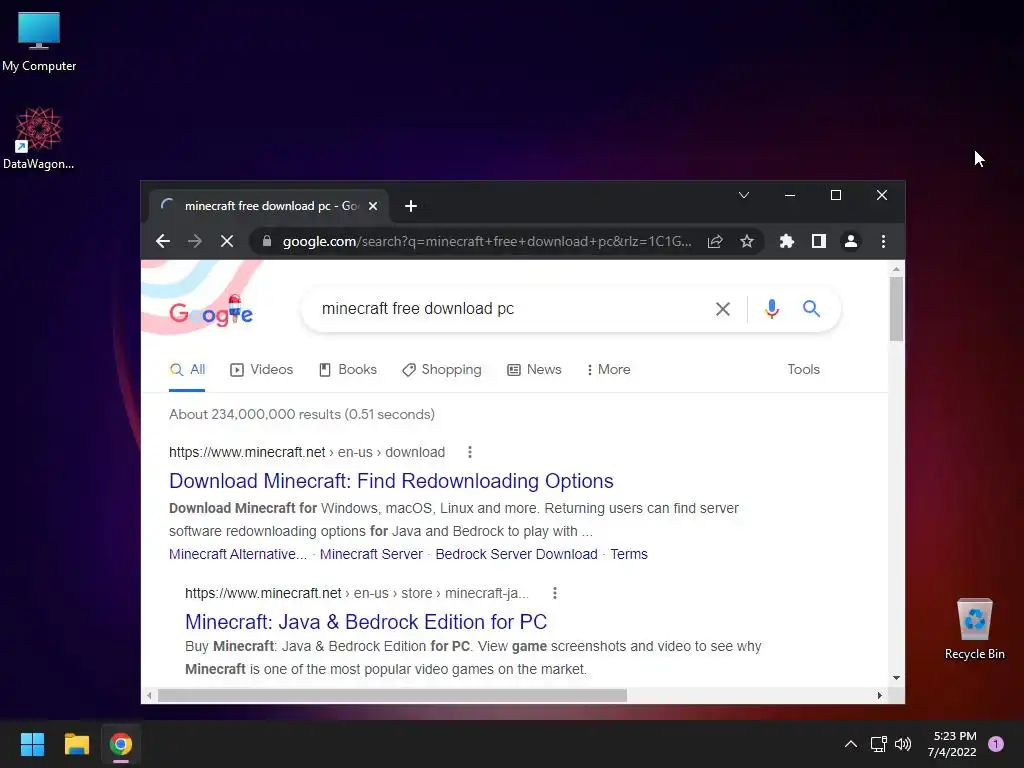The image size is (1024, 768).
Task: Submit search with the magnifier icon
Action: [x=811, y=308]
